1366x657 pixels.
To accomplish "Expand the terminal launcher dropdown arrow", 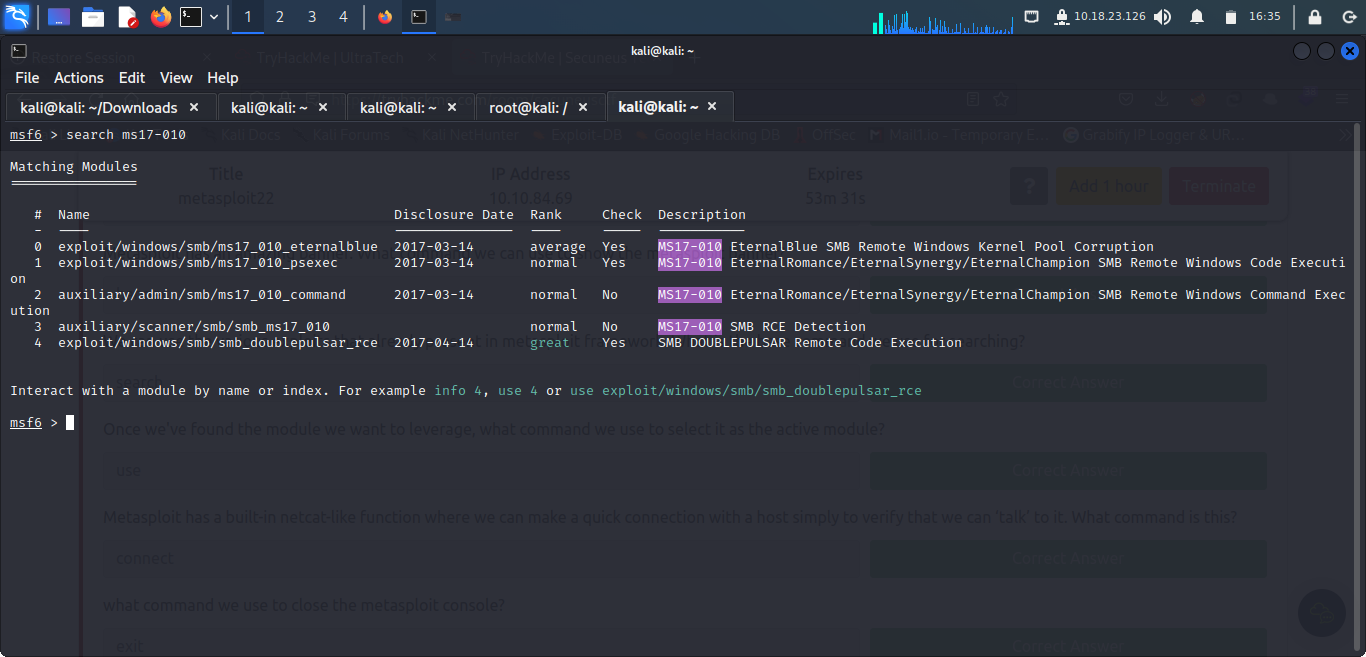I will point(214,17).
